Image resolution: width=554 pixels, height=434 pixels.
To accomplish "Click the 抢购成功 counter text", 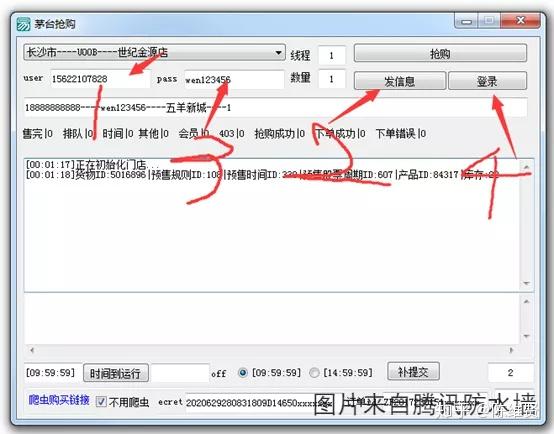I will (279, 134).
